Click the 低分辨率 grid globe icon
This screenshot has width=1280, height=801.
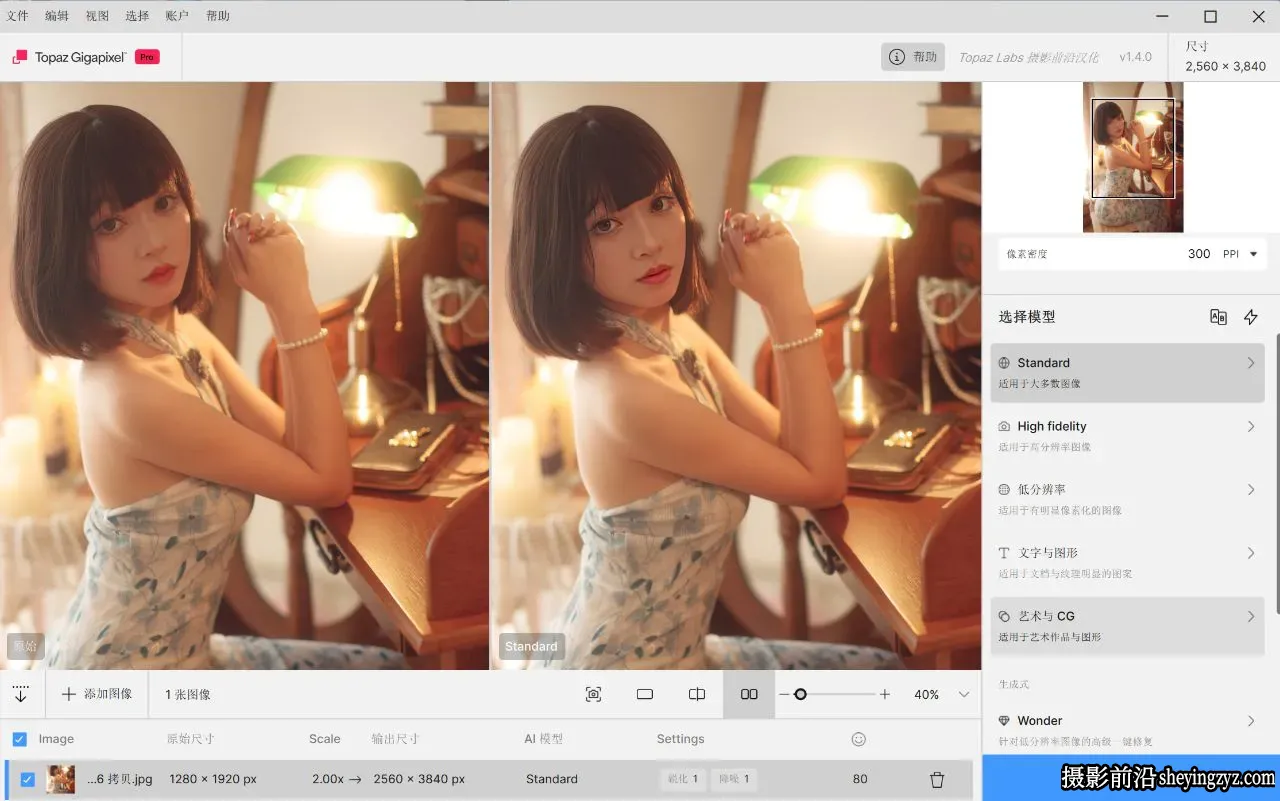coord(1004,489)
